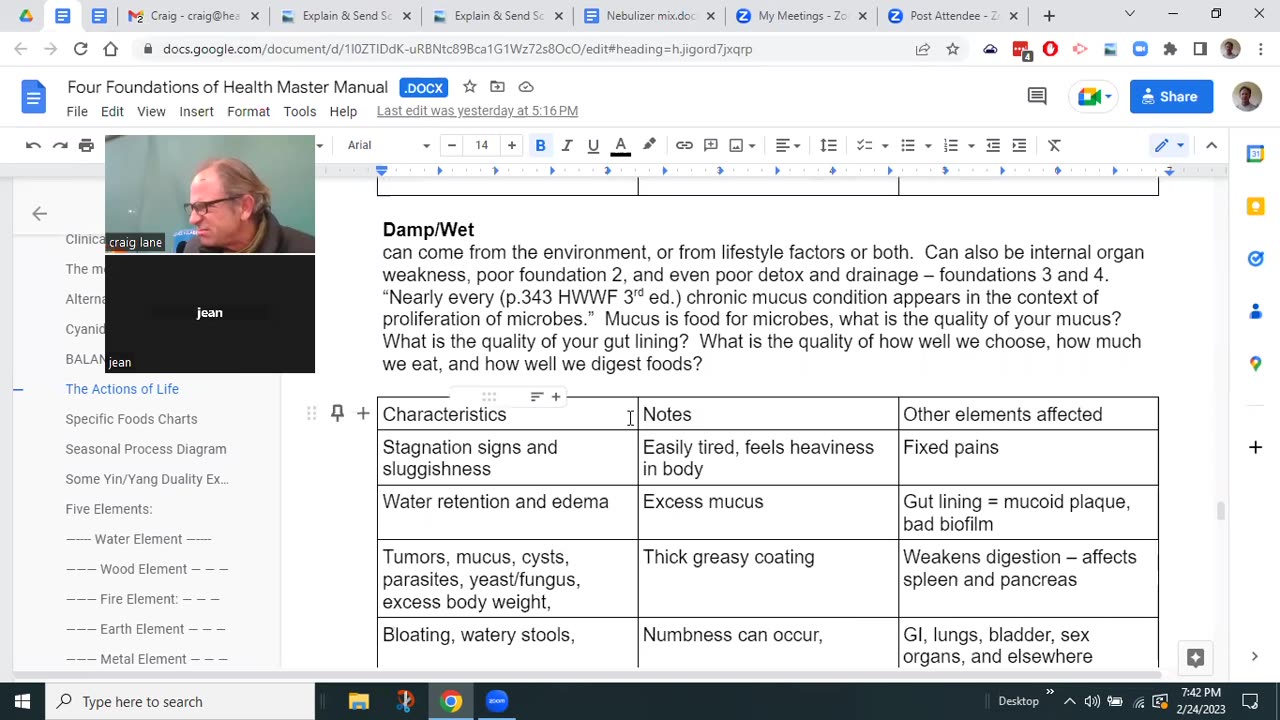1280x720 pixels.
Task: Go to Seasonal Process Diagram outline heading
Action: [x=146, y=449]
